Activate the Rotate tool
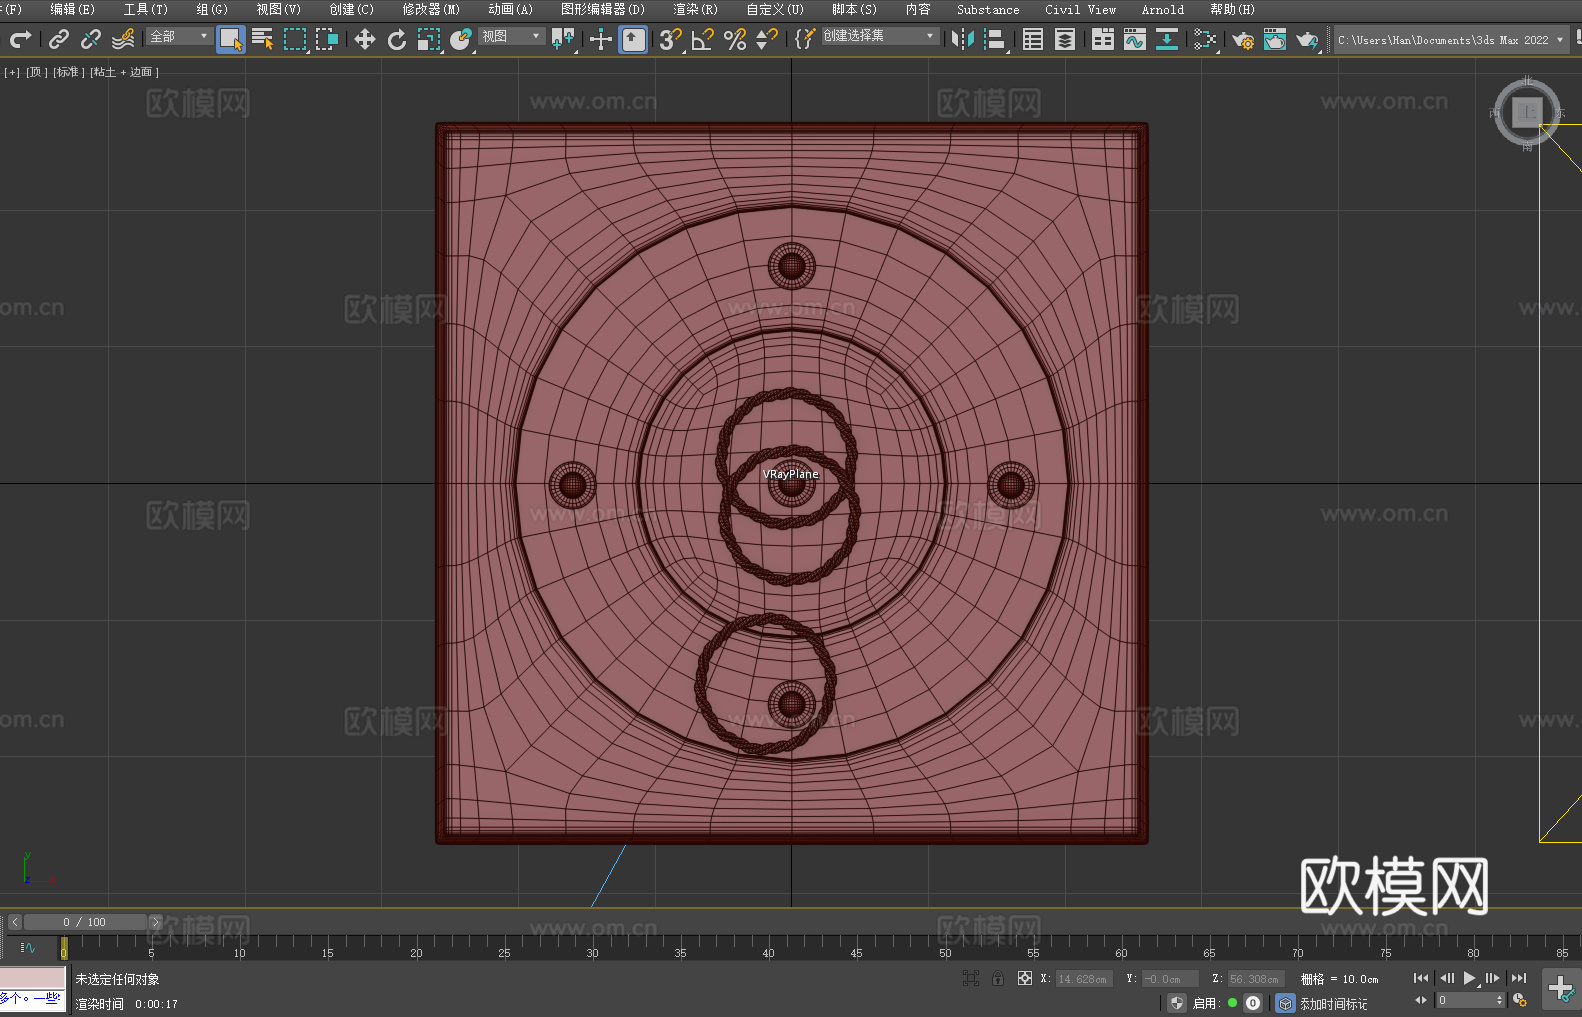Image resolution: width=1582 pixels, height=1017 pixels. pyautogui.click(x=397, y=39)
